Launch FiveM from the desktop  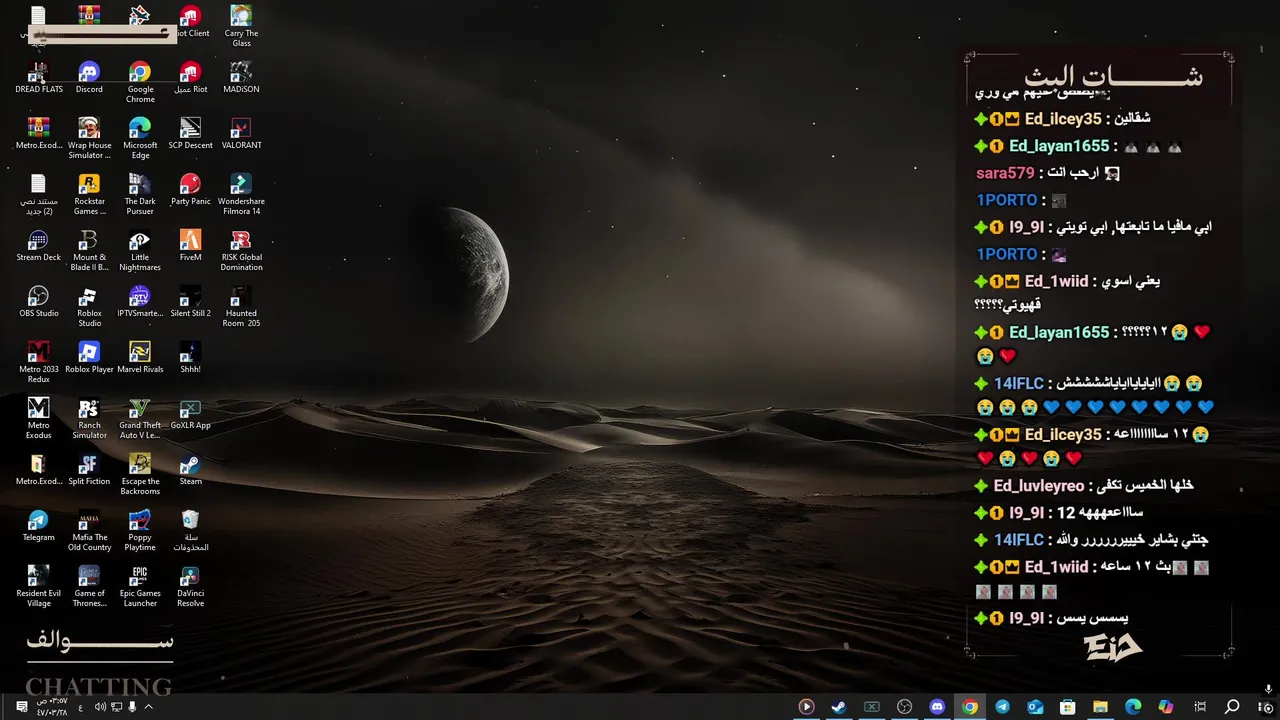tap(190, 246)
